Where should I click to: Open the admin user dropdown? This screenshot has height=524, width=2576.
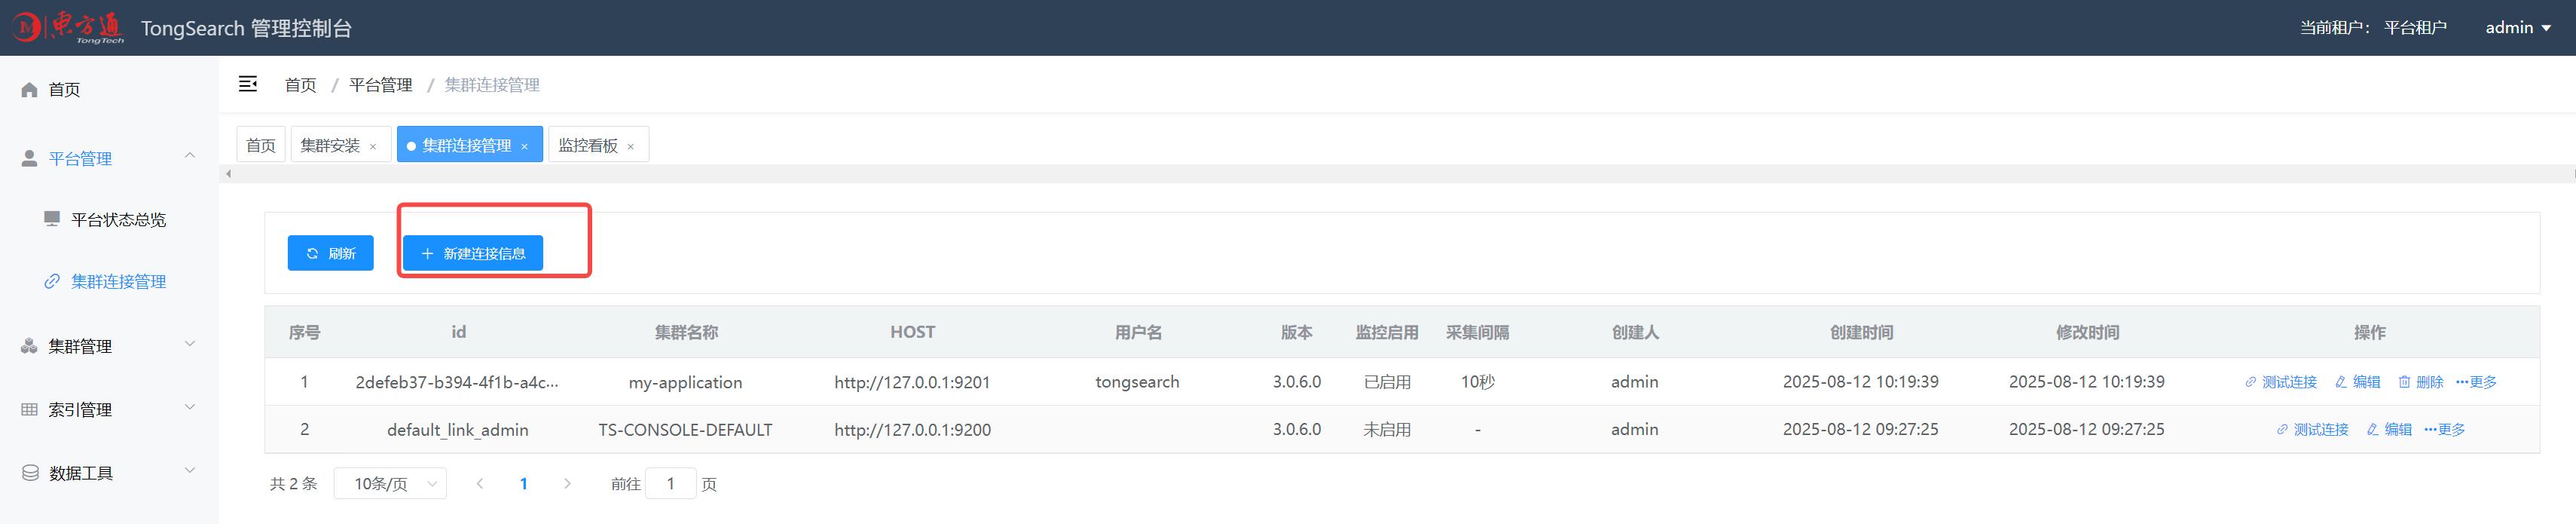(2518, 28)
